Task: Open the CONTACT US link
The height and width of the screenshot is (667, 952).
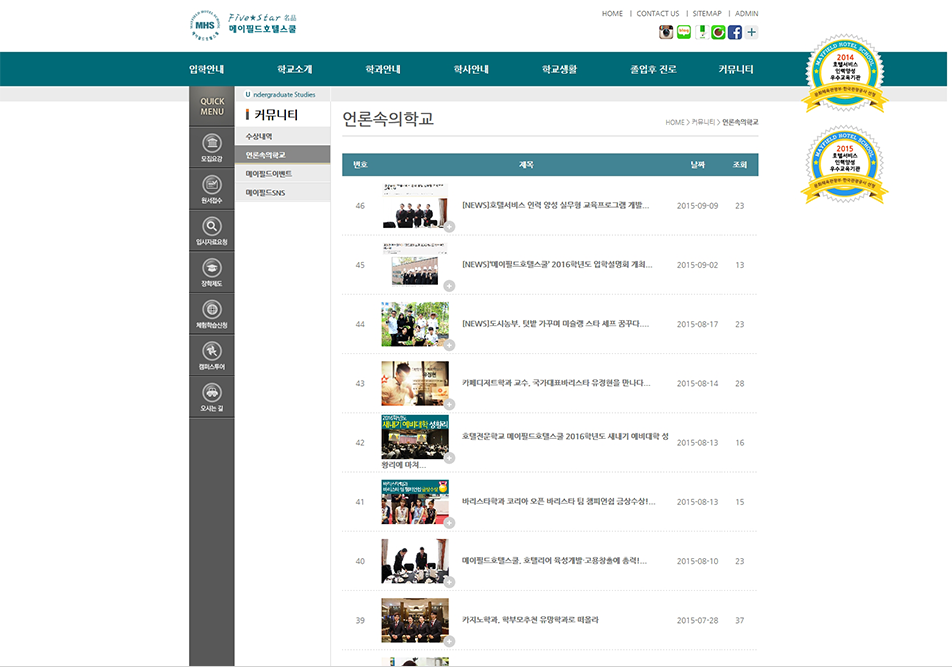Action: coord(657,14)
